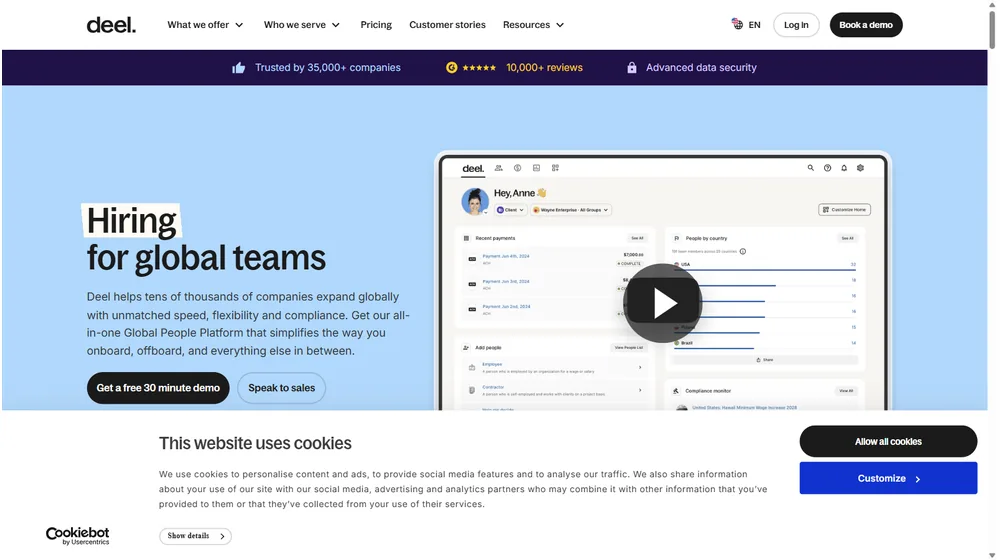
Task: Expand the What we offer menu
Action: coord(205,25)
